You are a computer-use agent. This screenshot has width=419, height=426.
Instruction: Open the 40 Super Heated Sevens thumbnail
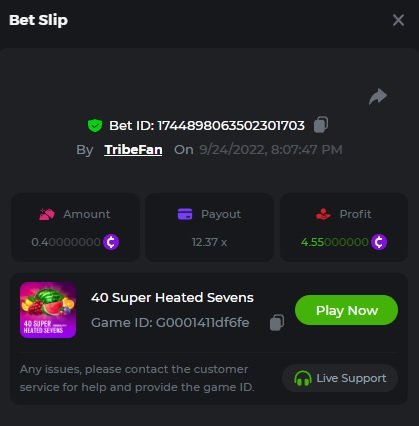48,310
